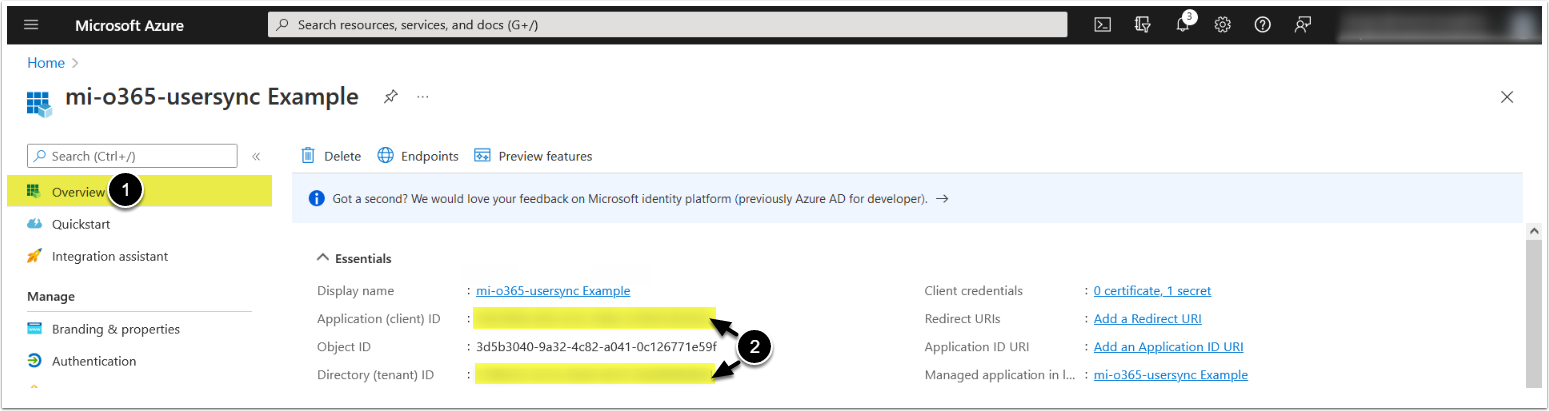Open the Azure portal hamburger menu
The height and width of the screenshot is (411, 1549).
(x=31, y=25)
